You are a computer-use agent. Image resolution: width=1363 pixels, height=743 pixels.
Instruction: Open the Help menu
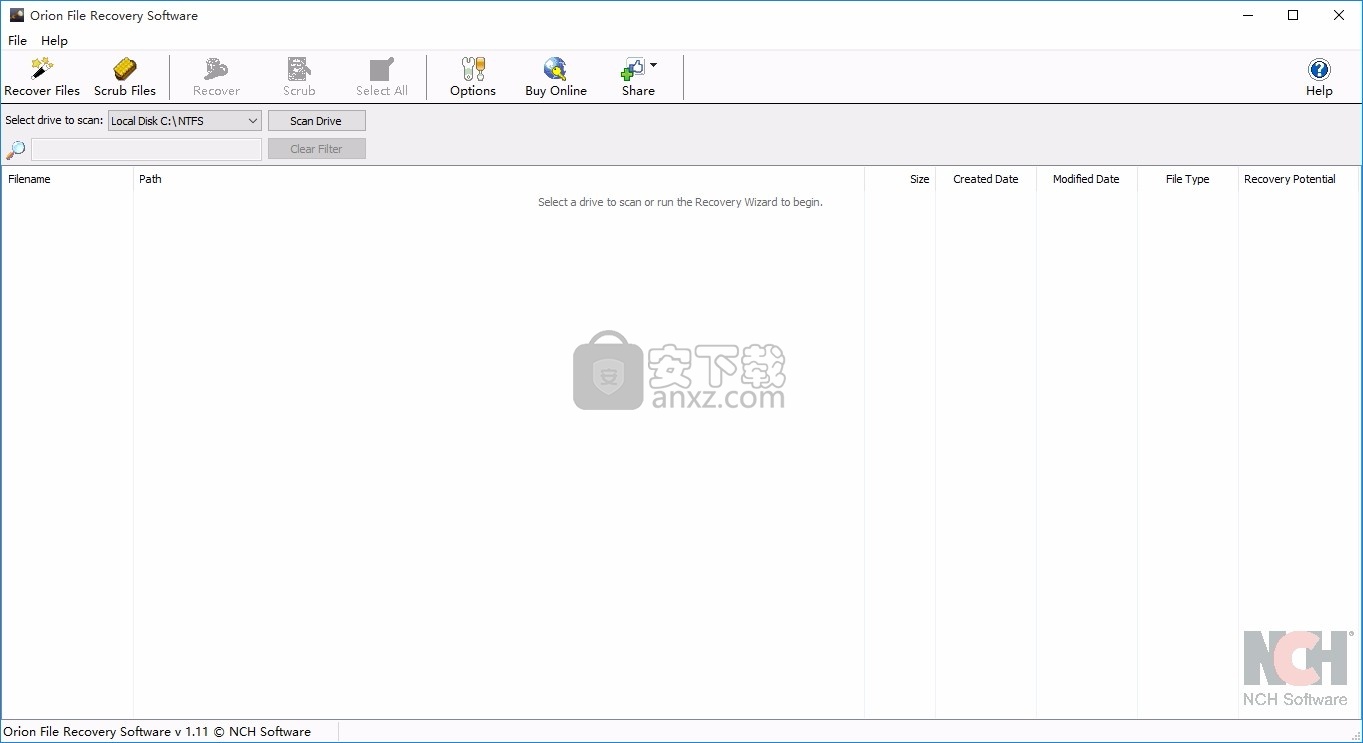54,41
